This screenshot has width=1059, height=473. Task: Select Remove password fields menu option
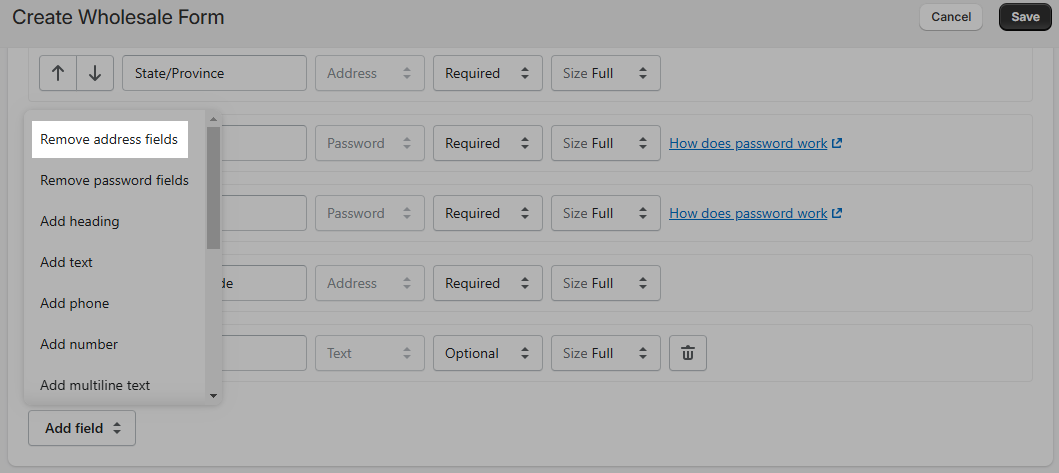coord(115,180)
